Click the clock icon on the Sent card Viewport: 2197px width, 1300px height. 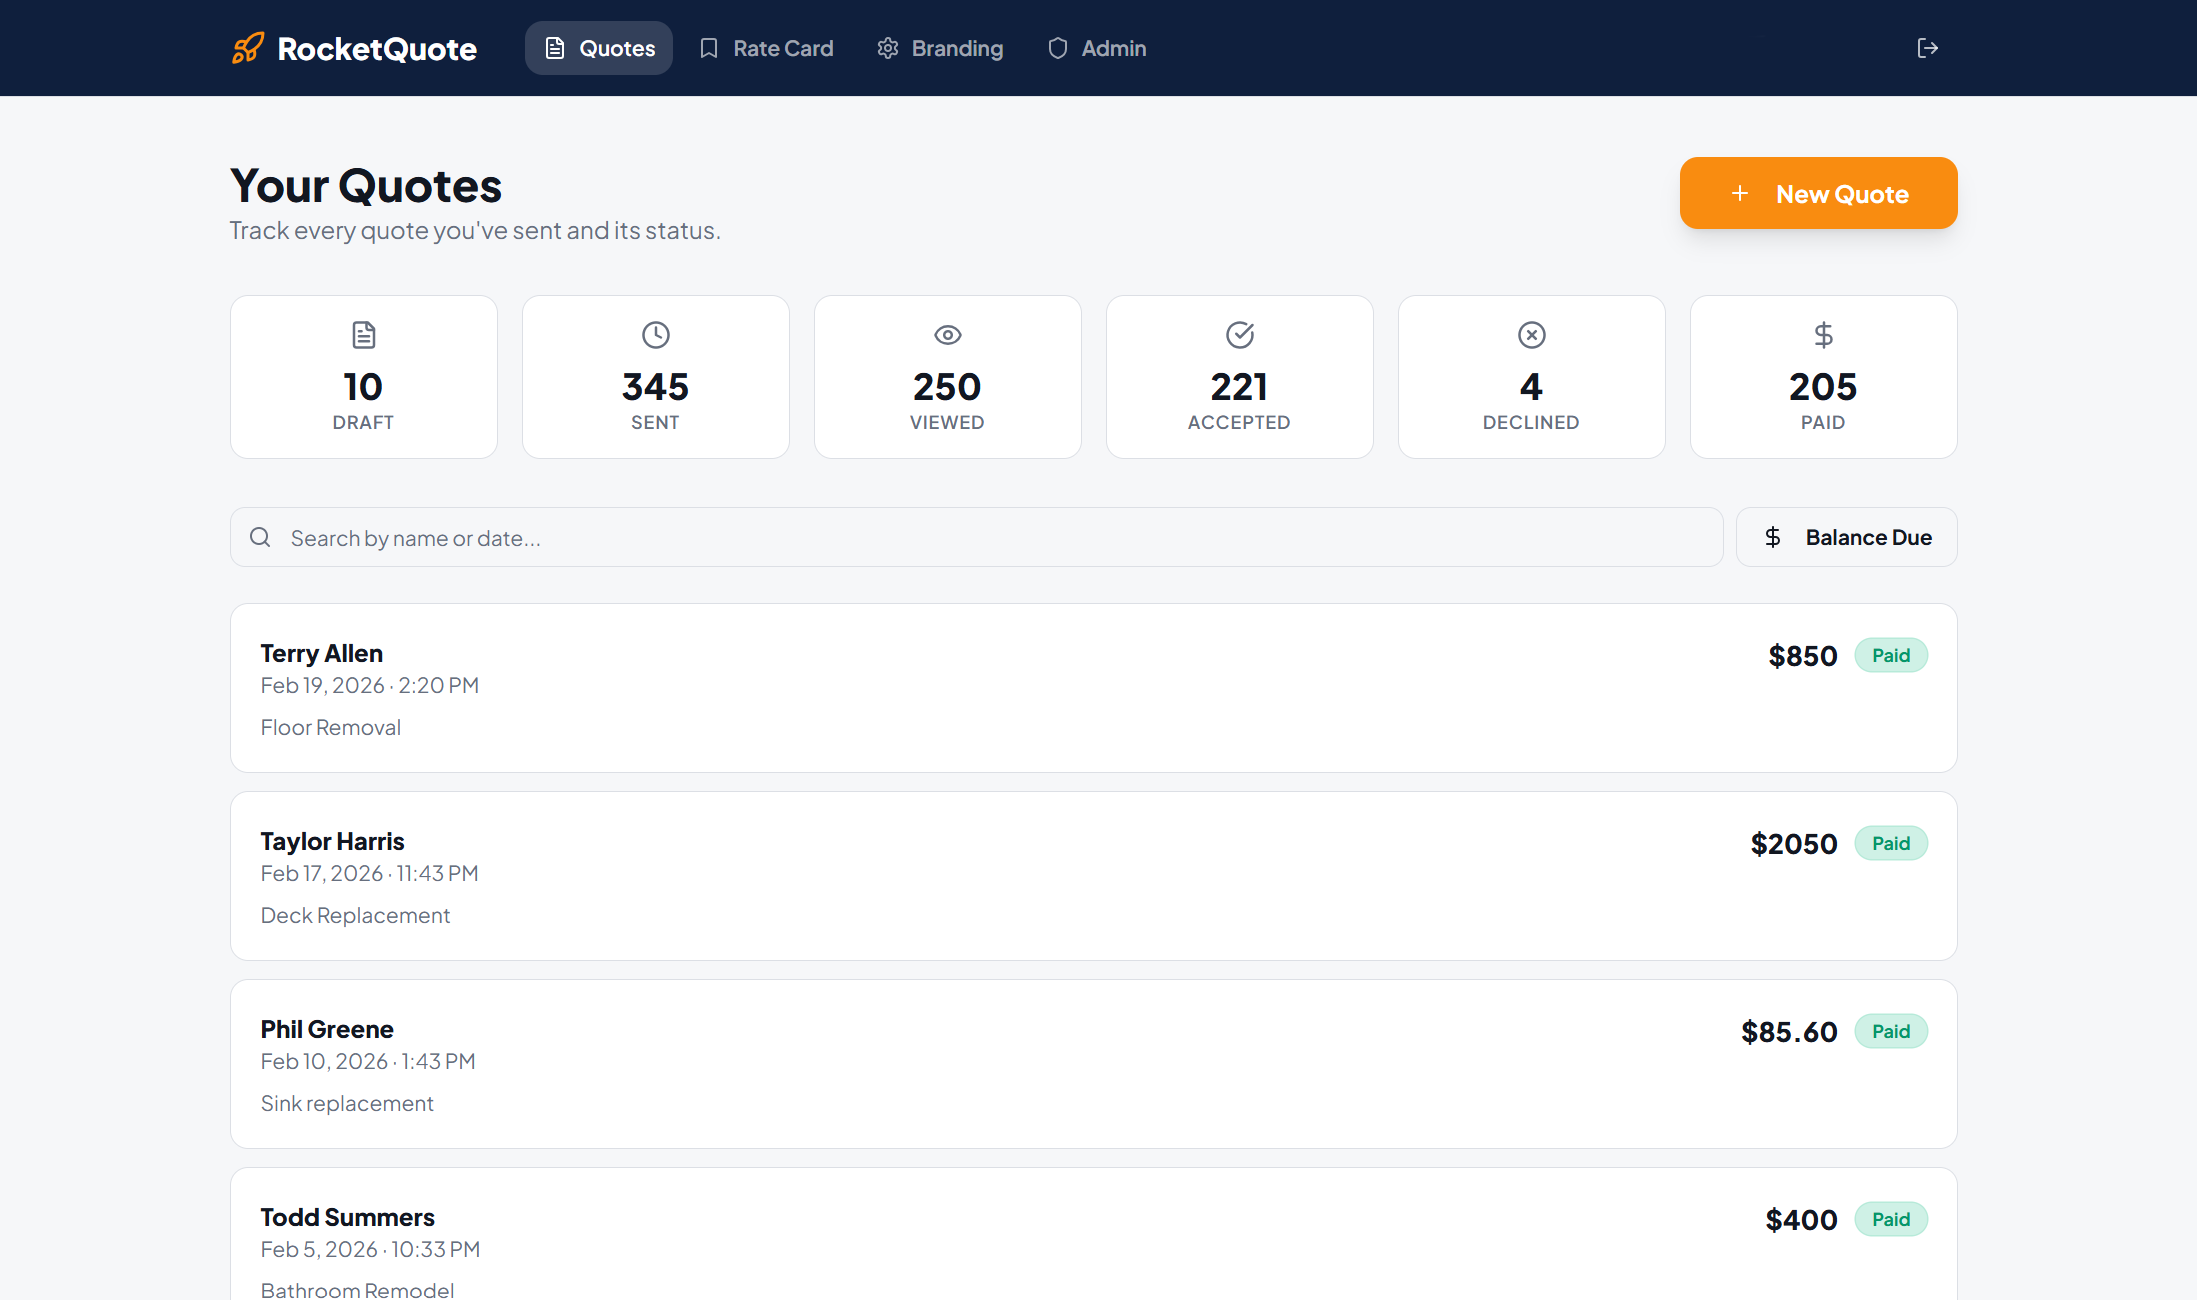pos(655,335)
